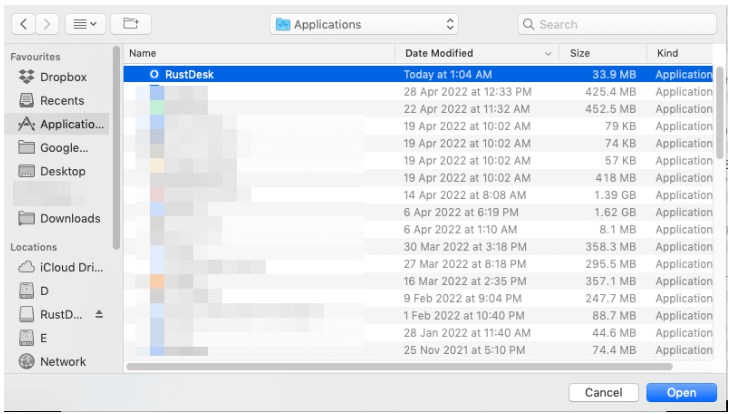
Task: Select the row dated 28 Jan 2022 at 11:40 AM
Action: (x=418, y=333)
